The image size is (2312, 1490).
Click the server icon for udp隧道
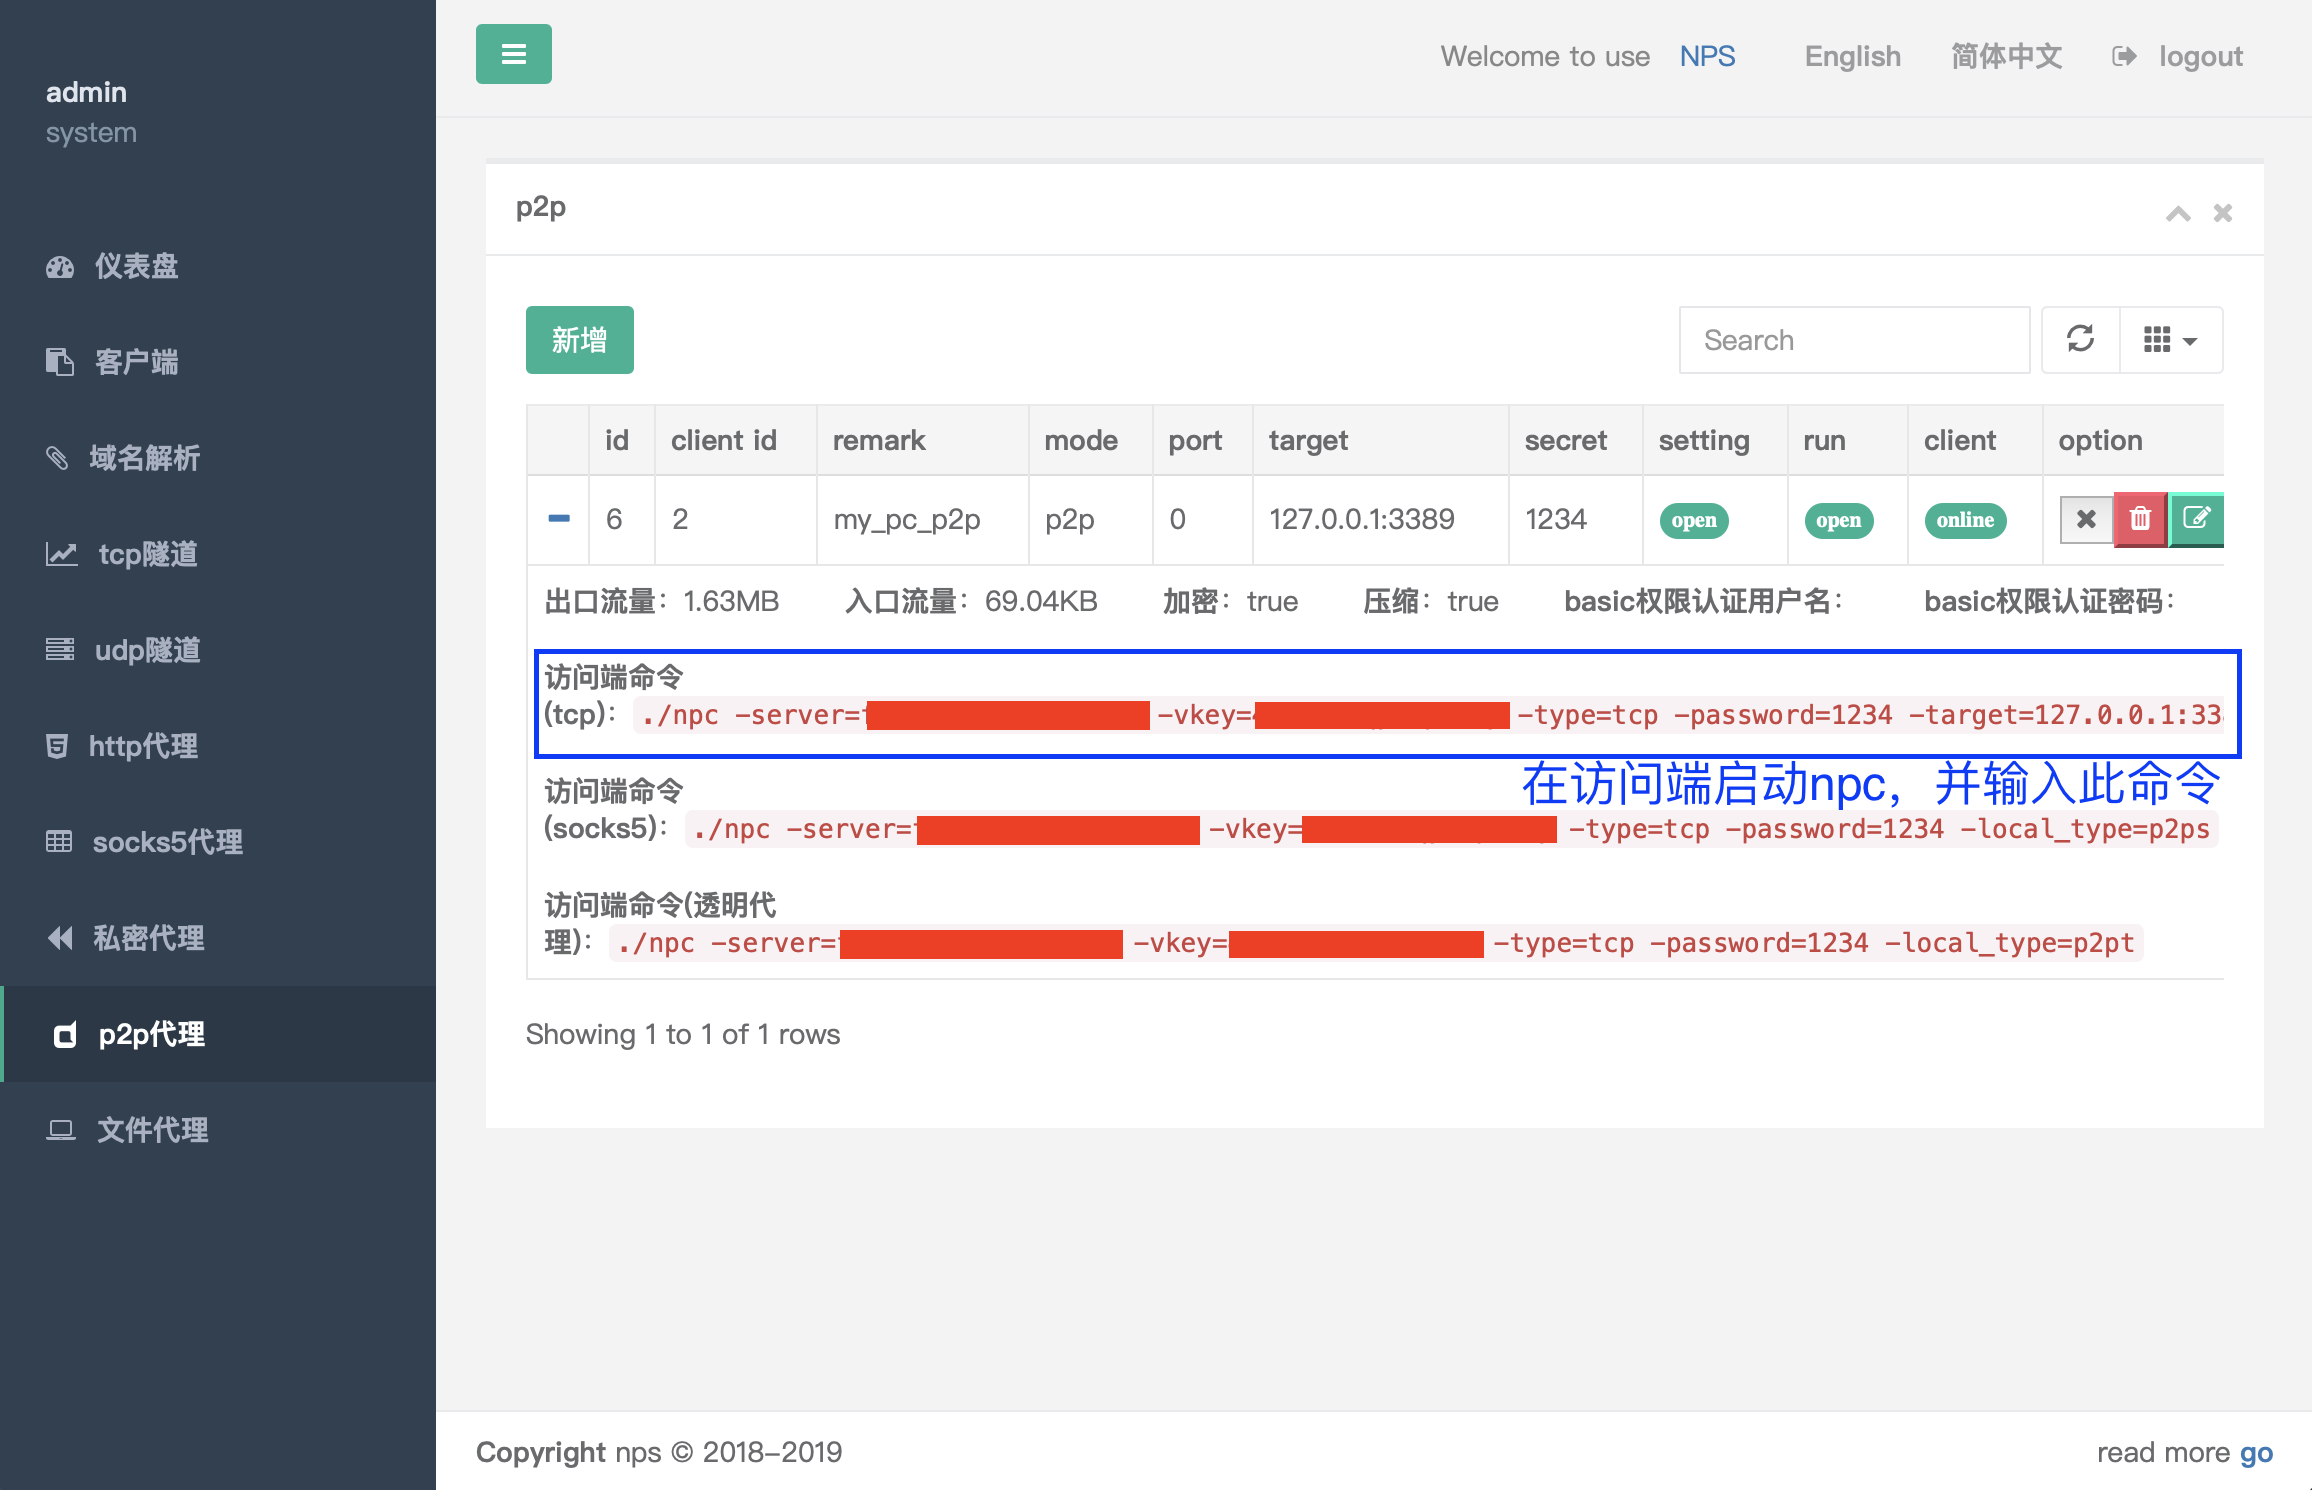(60, 650)
